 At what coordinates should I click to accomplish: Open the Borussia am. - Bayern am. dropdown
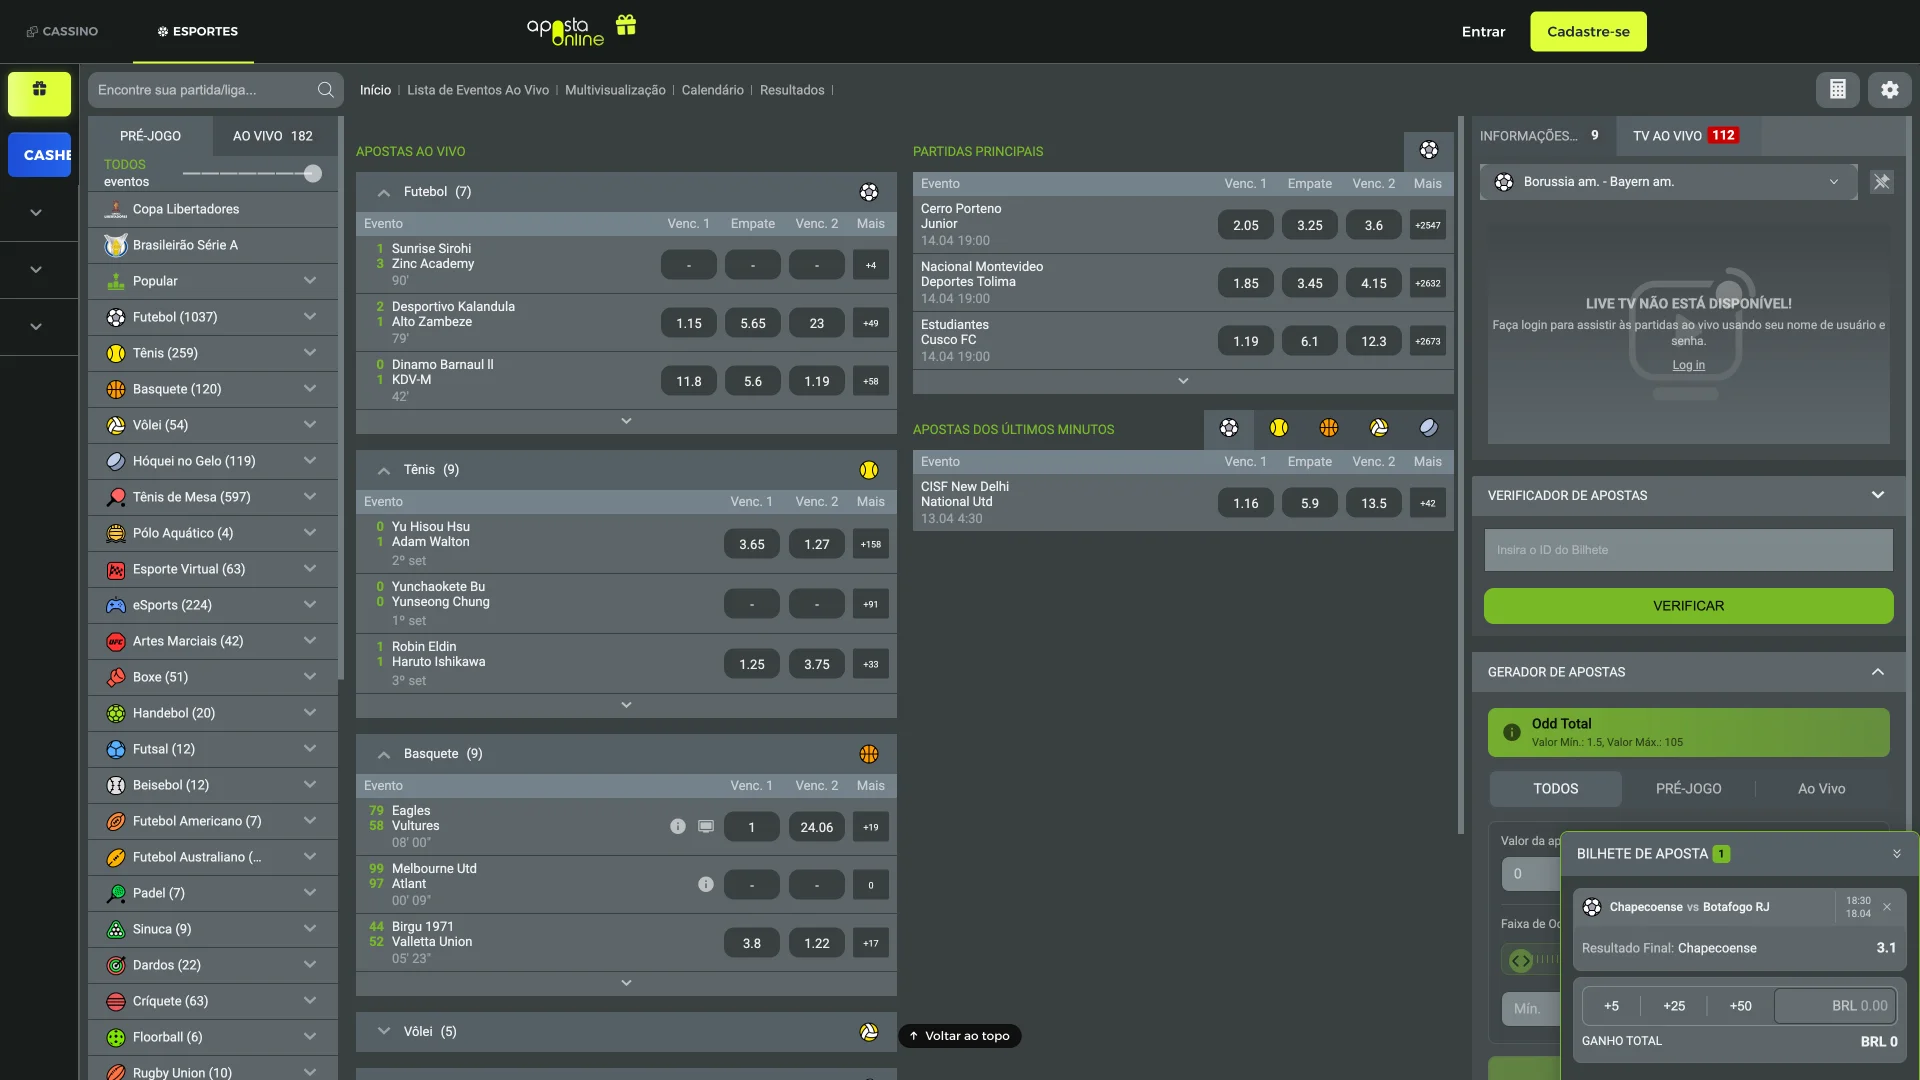(1668, 182)
